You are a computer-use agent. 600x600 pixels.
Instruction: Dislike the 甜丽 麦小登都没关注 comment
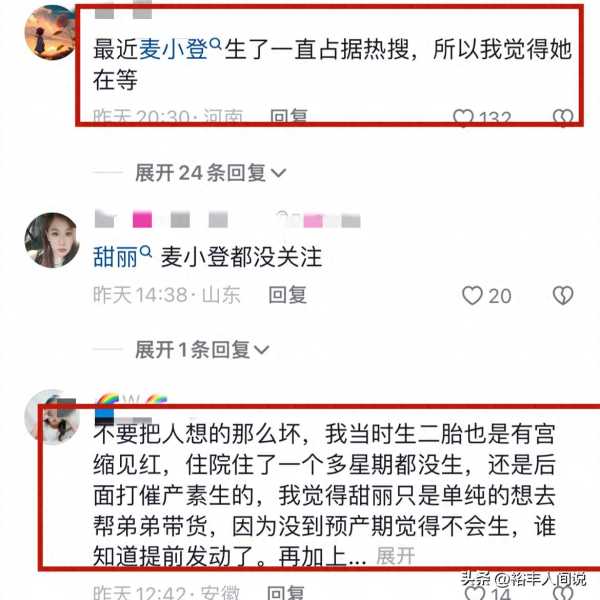[563, 295]
